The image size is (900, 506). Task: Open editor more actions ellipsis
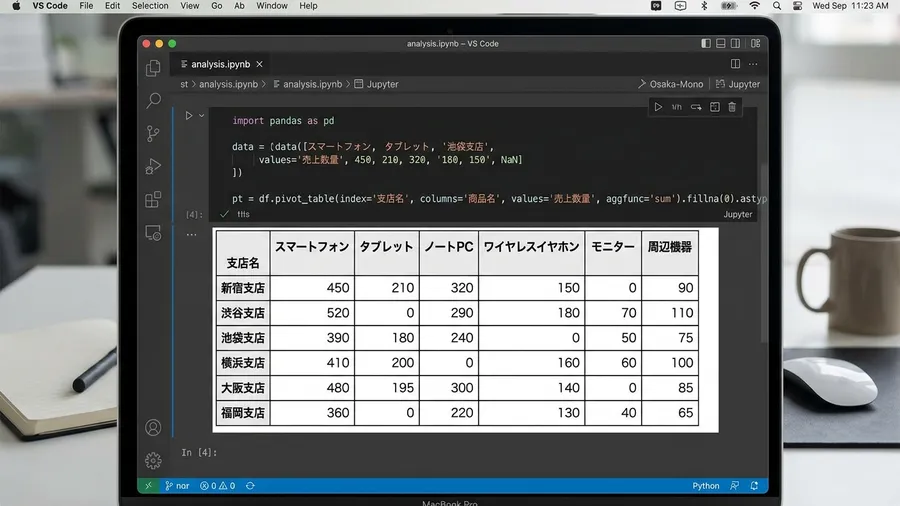point(753,64)
